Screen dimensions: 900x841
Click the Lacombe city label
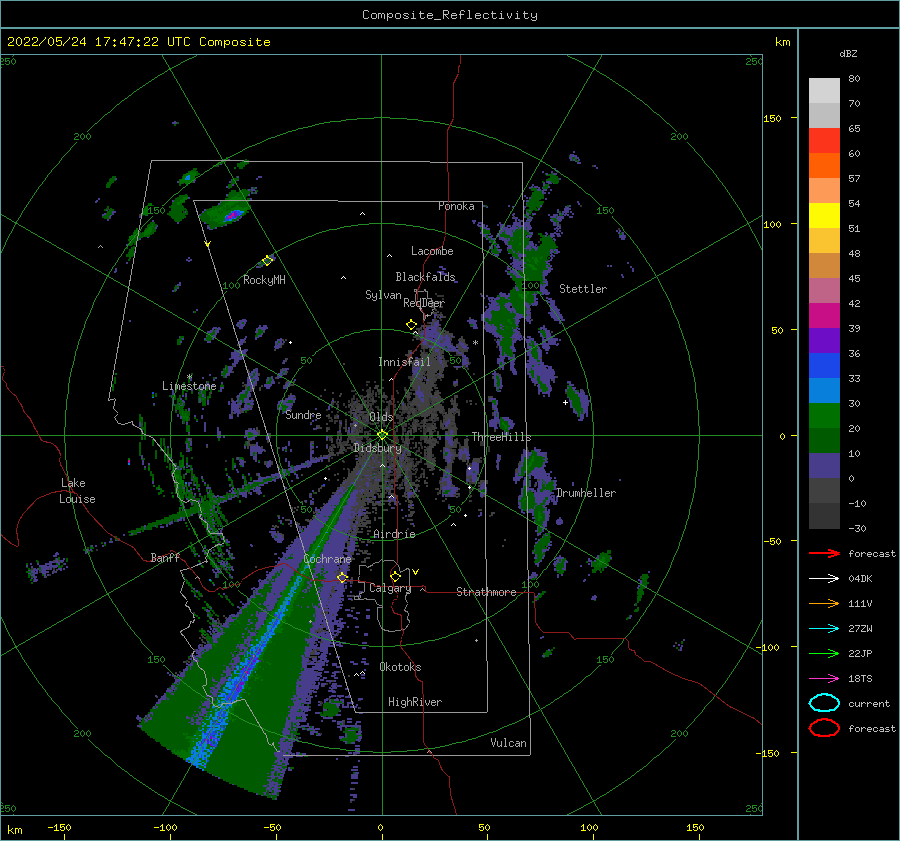(x=432, y=251)
